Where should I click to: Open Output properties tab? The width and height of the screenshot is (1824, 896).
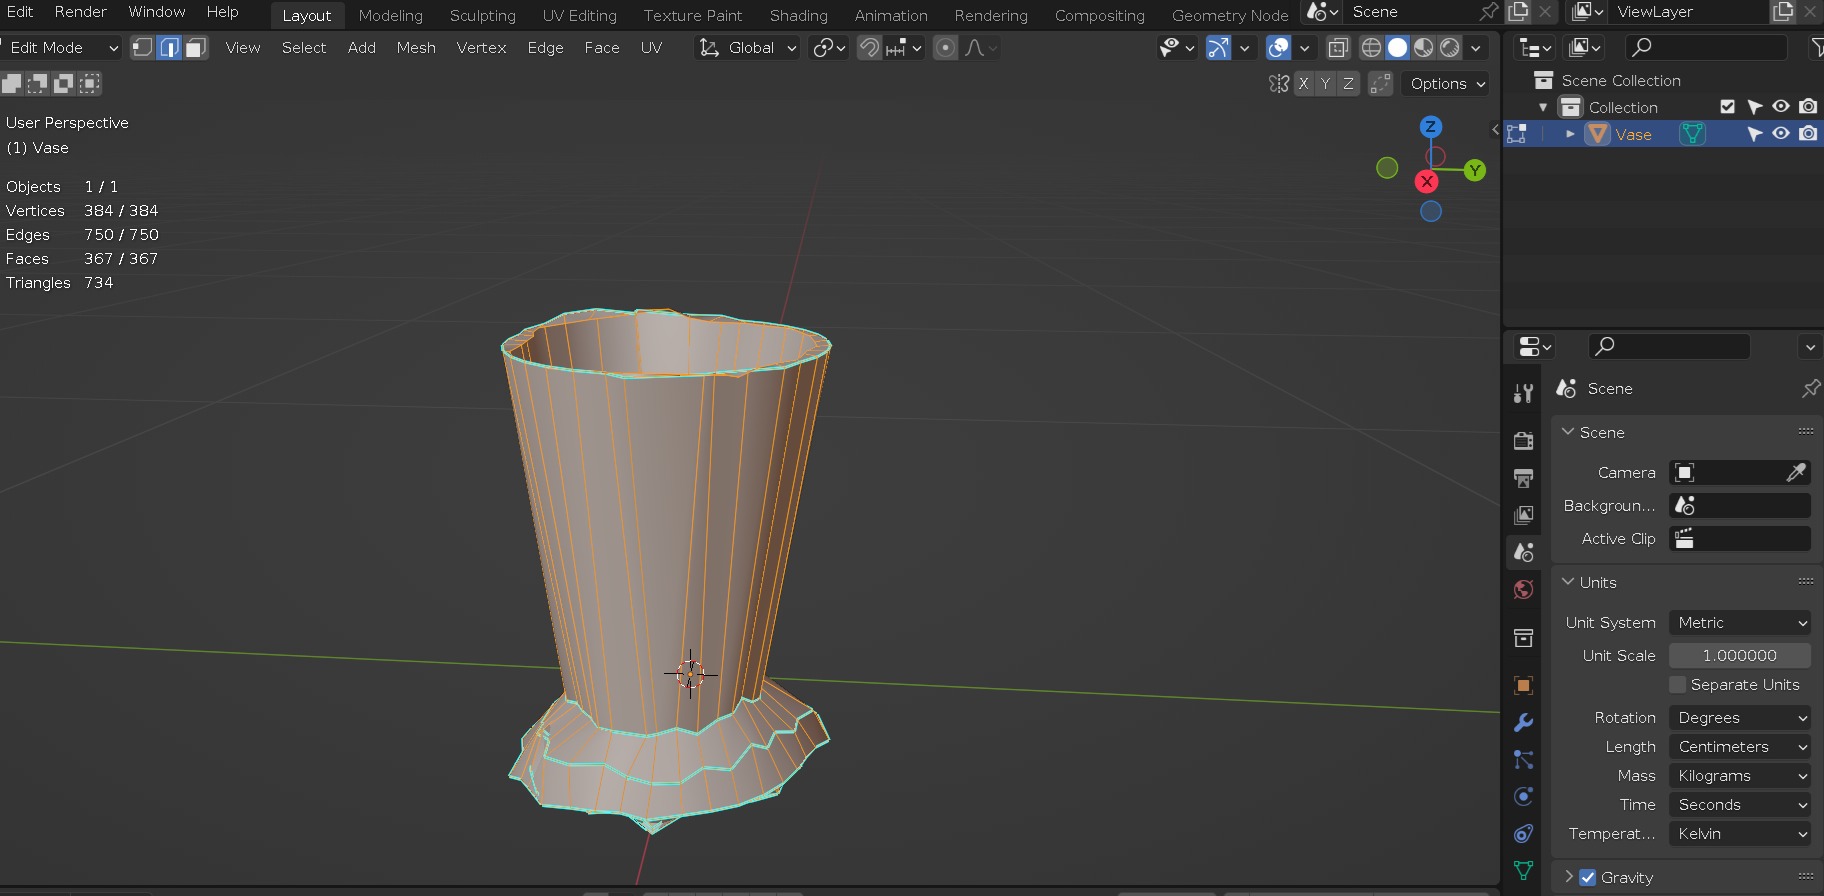tap(1523, 478)
